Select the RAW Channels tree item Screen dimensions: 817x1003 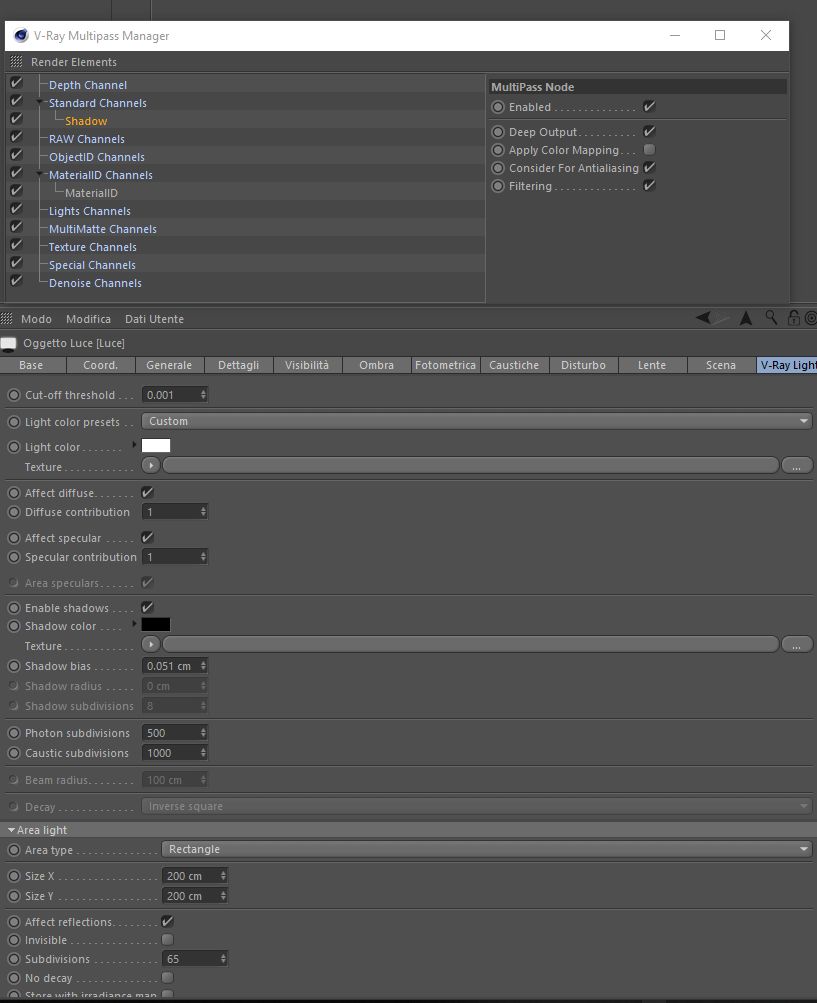(x=87, y=139)
